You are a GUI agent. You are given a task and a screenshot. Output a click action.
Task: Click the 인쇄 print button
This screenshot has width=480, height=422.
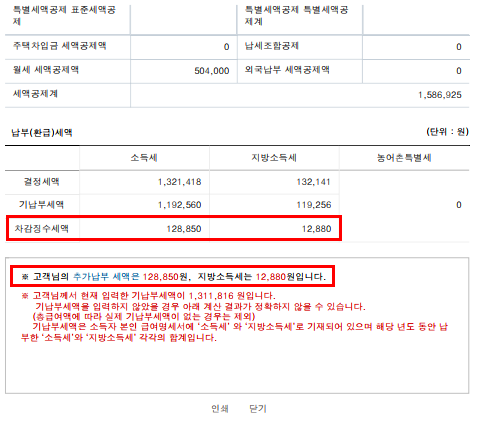220,409
